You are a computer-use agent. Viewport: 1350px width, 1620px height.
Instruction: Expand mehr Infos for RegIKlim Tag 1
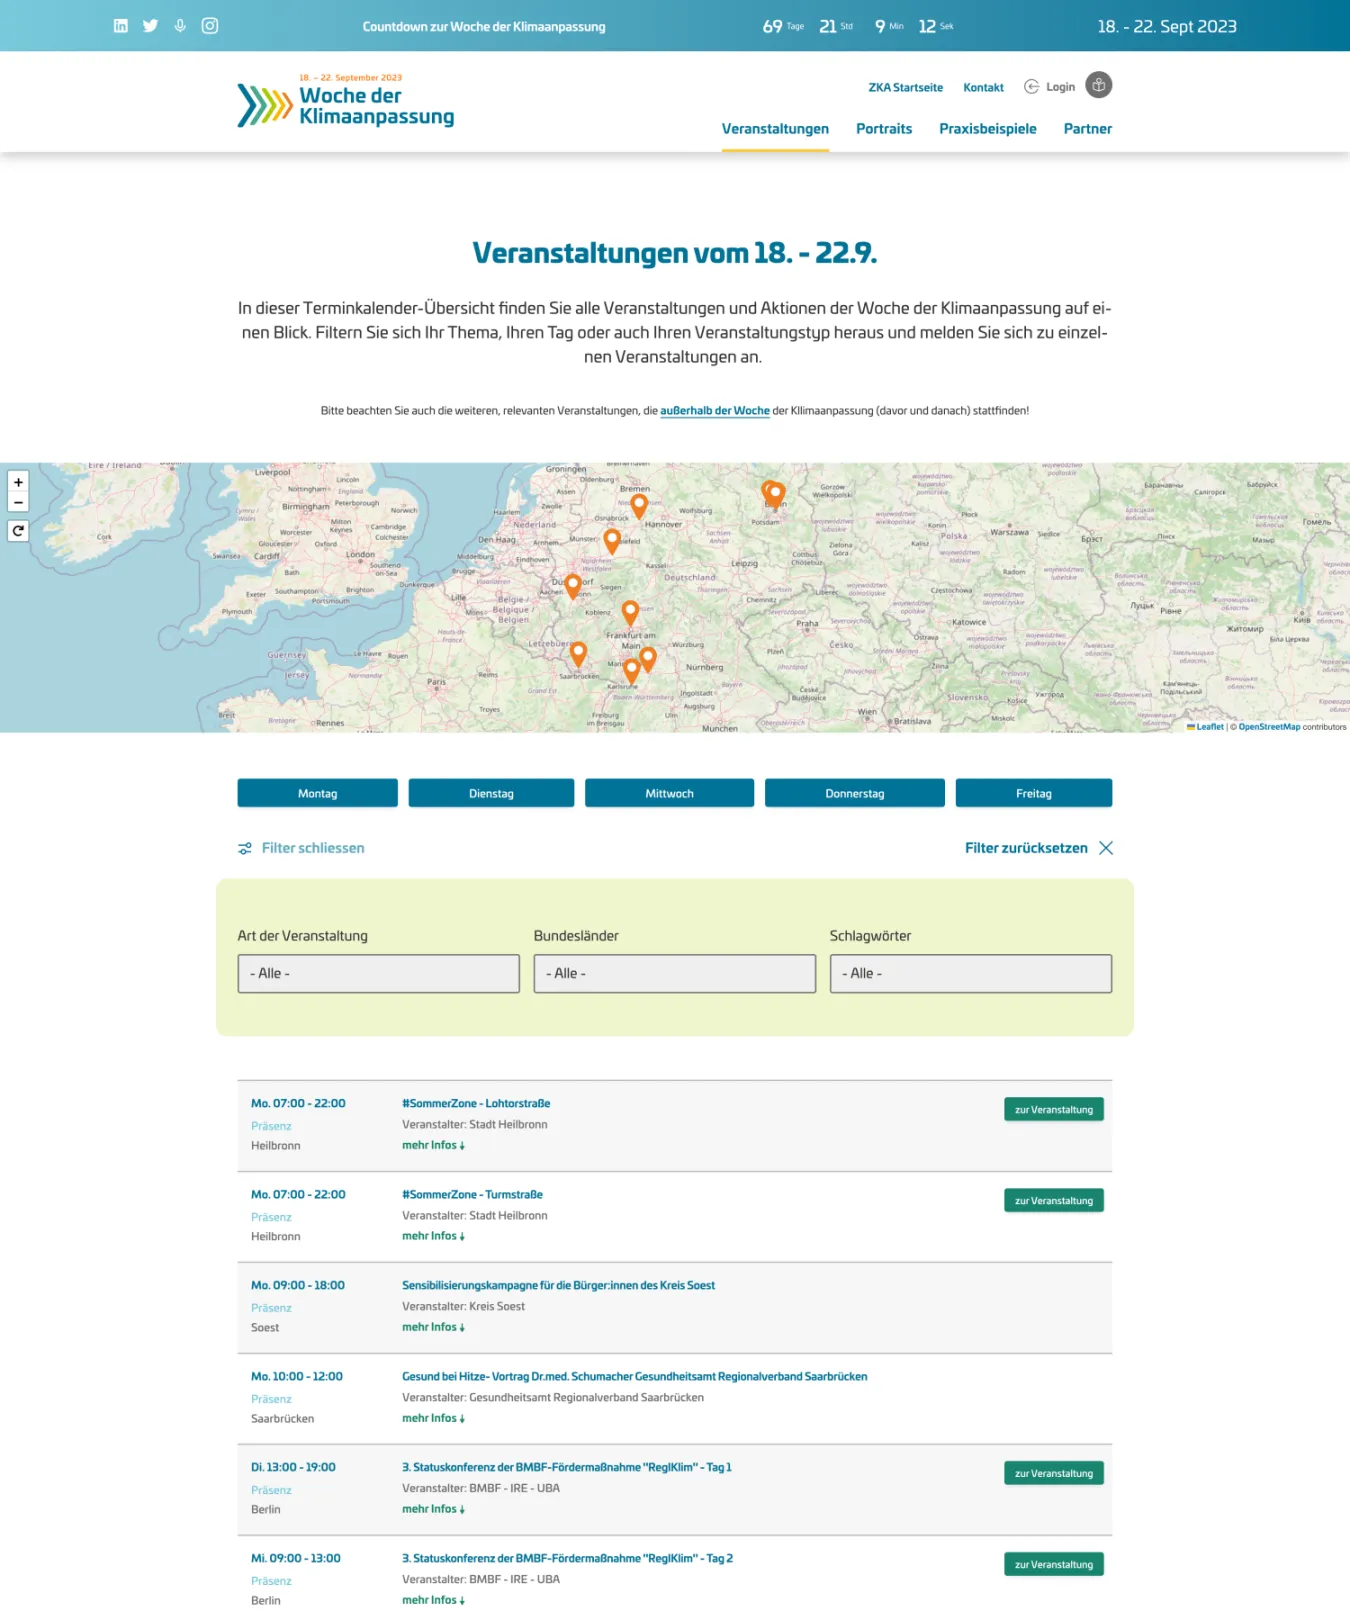(x=433, y=1510)
